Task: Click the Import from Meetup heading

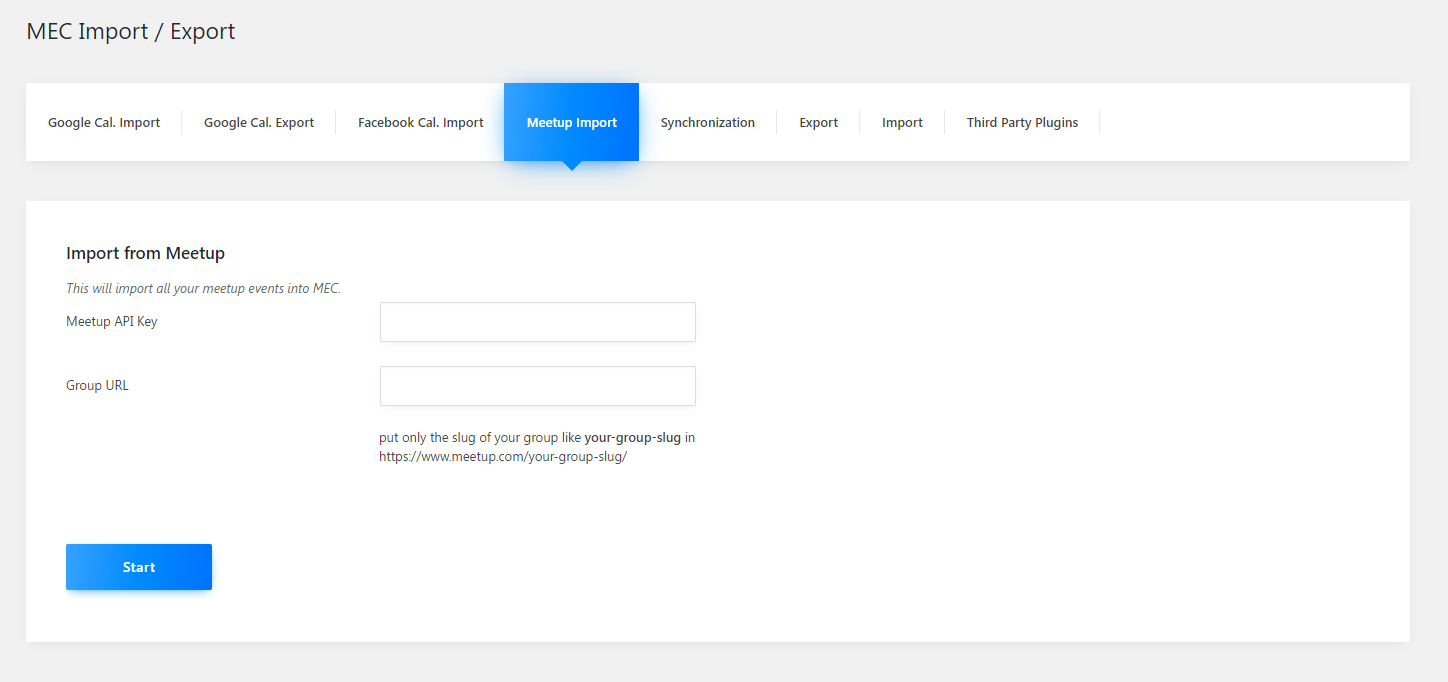Action: pos(146,253)
